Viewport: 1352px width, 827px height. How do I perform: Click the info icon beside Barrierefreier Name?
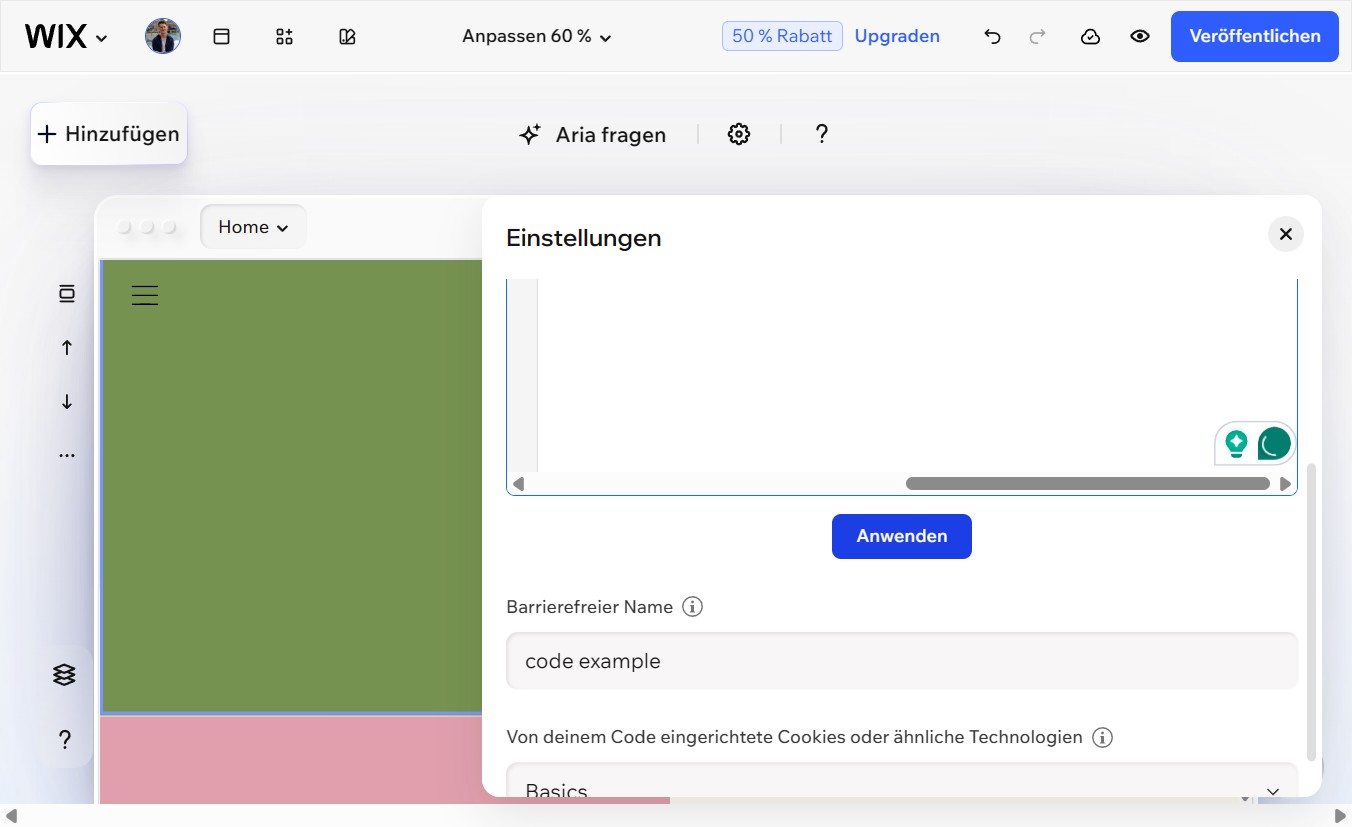tap(692, 607)
